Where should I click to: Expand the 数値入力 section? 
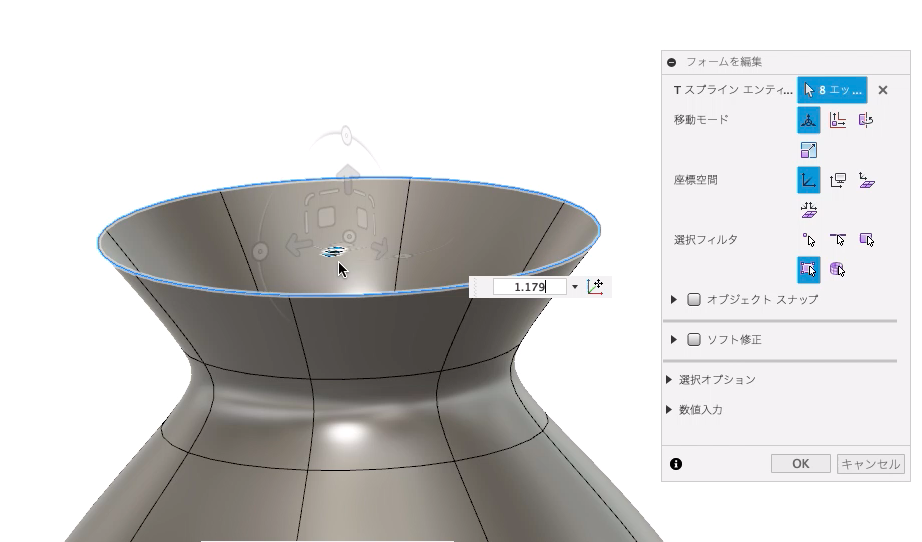point(669,410)
